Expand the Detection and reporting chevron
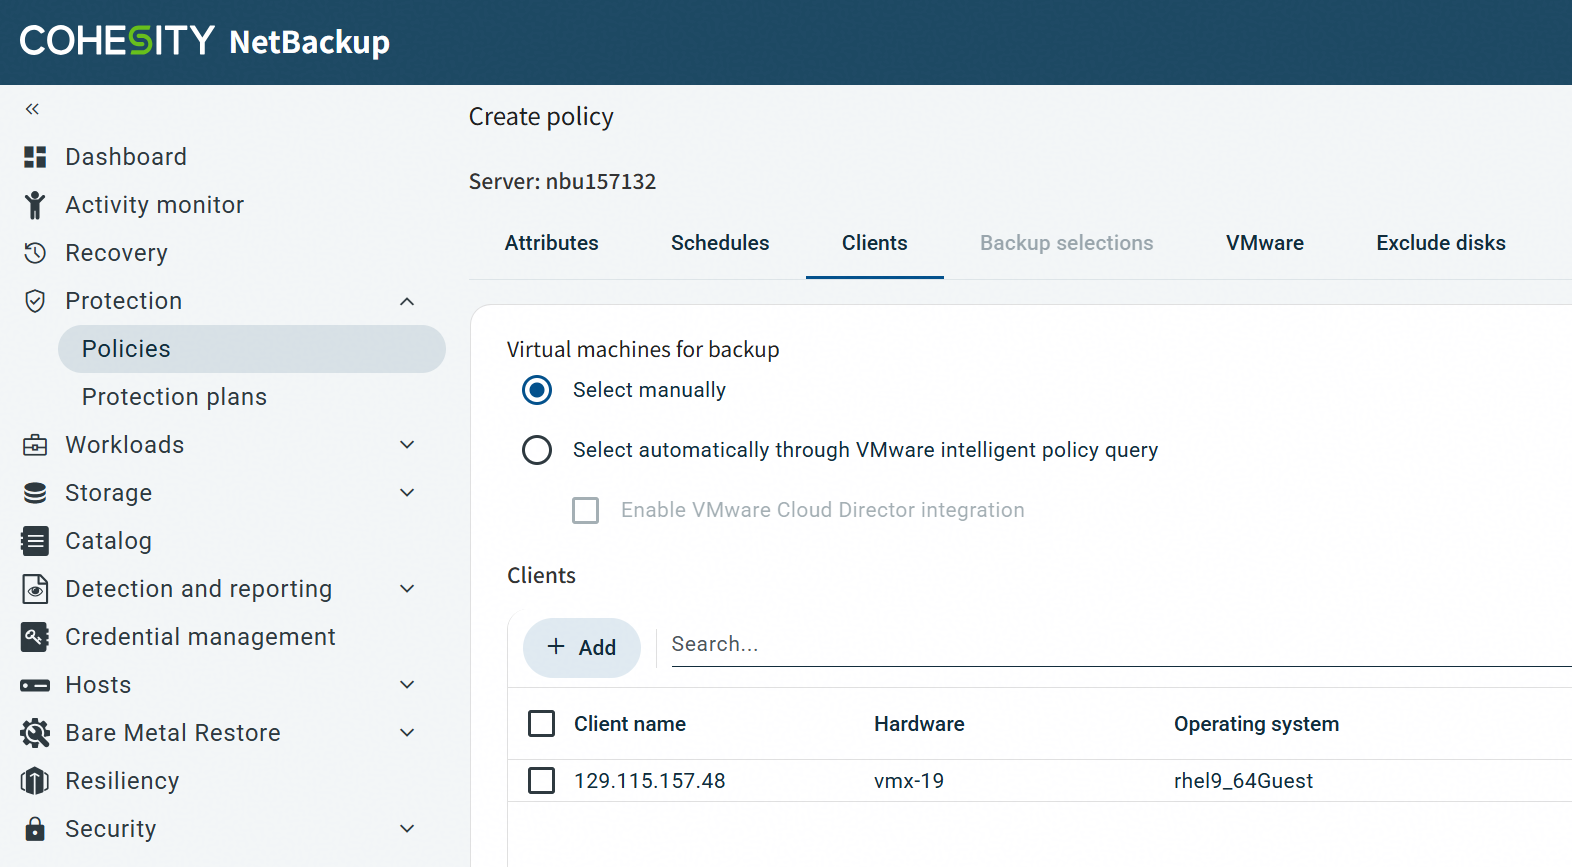The height and width of the screenshot is (867, 1572). click(x=407, y=589)
